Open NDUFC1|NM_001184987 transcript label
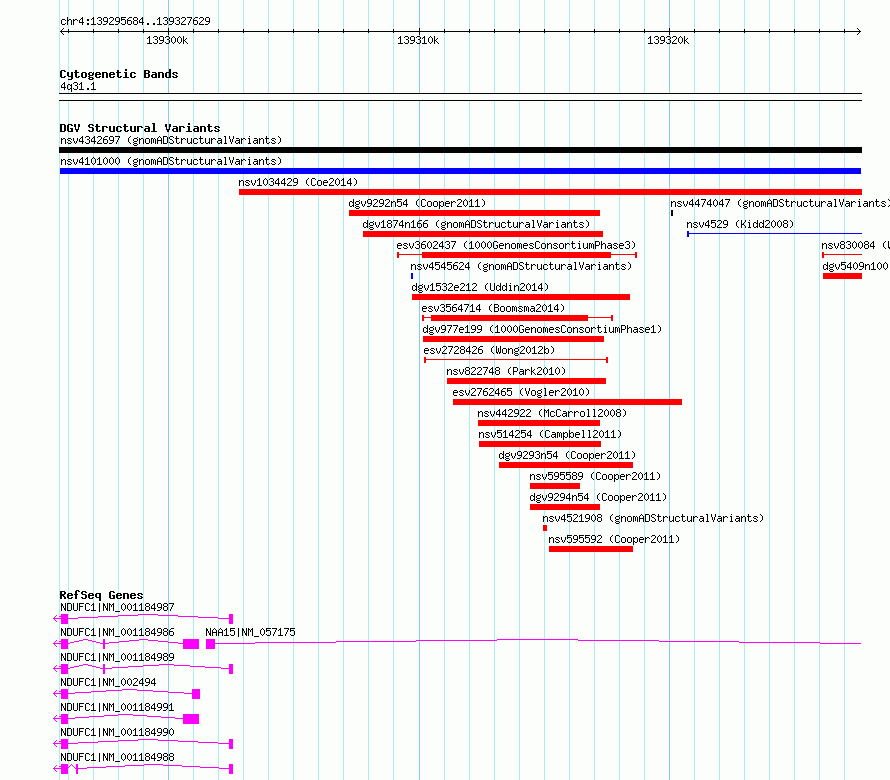 click(x=117, y=607)
